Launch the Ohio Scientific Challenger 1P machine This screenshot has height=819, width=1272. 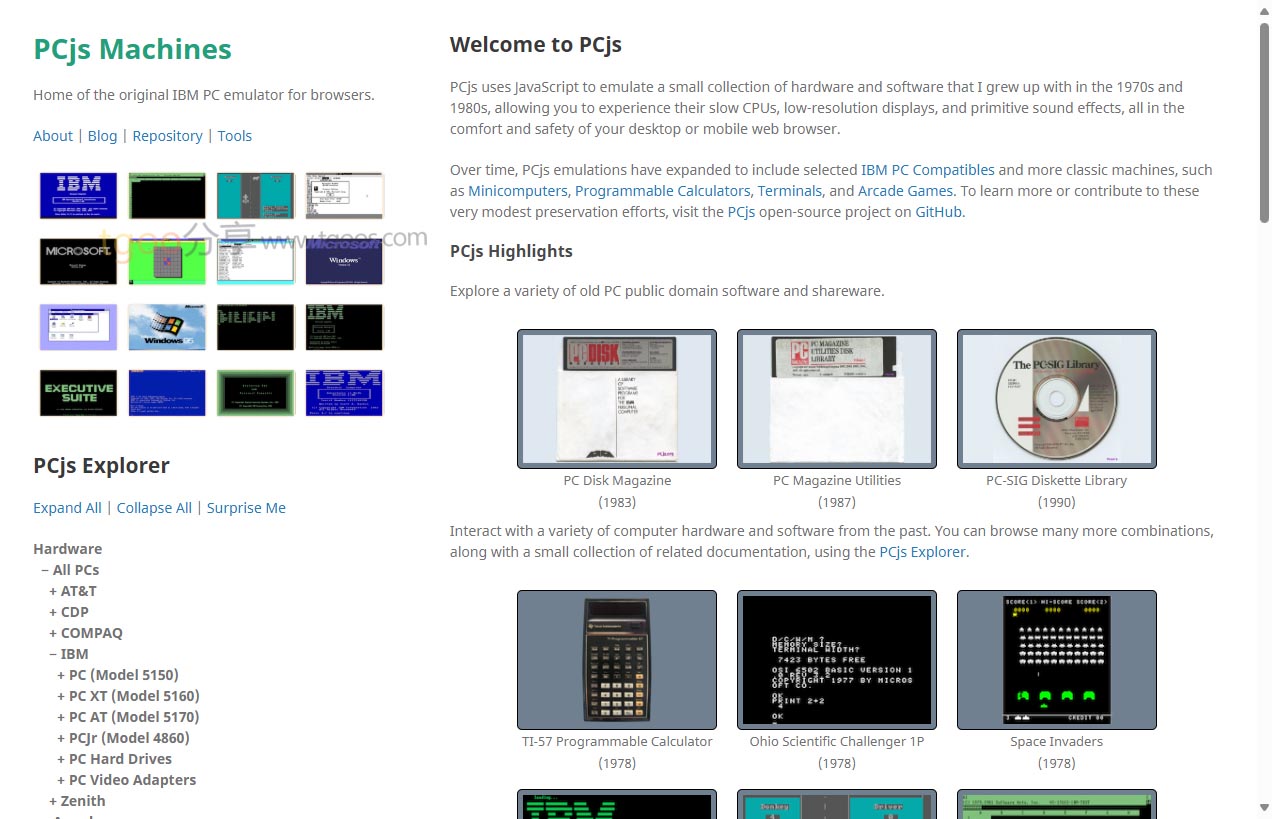[836, 660]
